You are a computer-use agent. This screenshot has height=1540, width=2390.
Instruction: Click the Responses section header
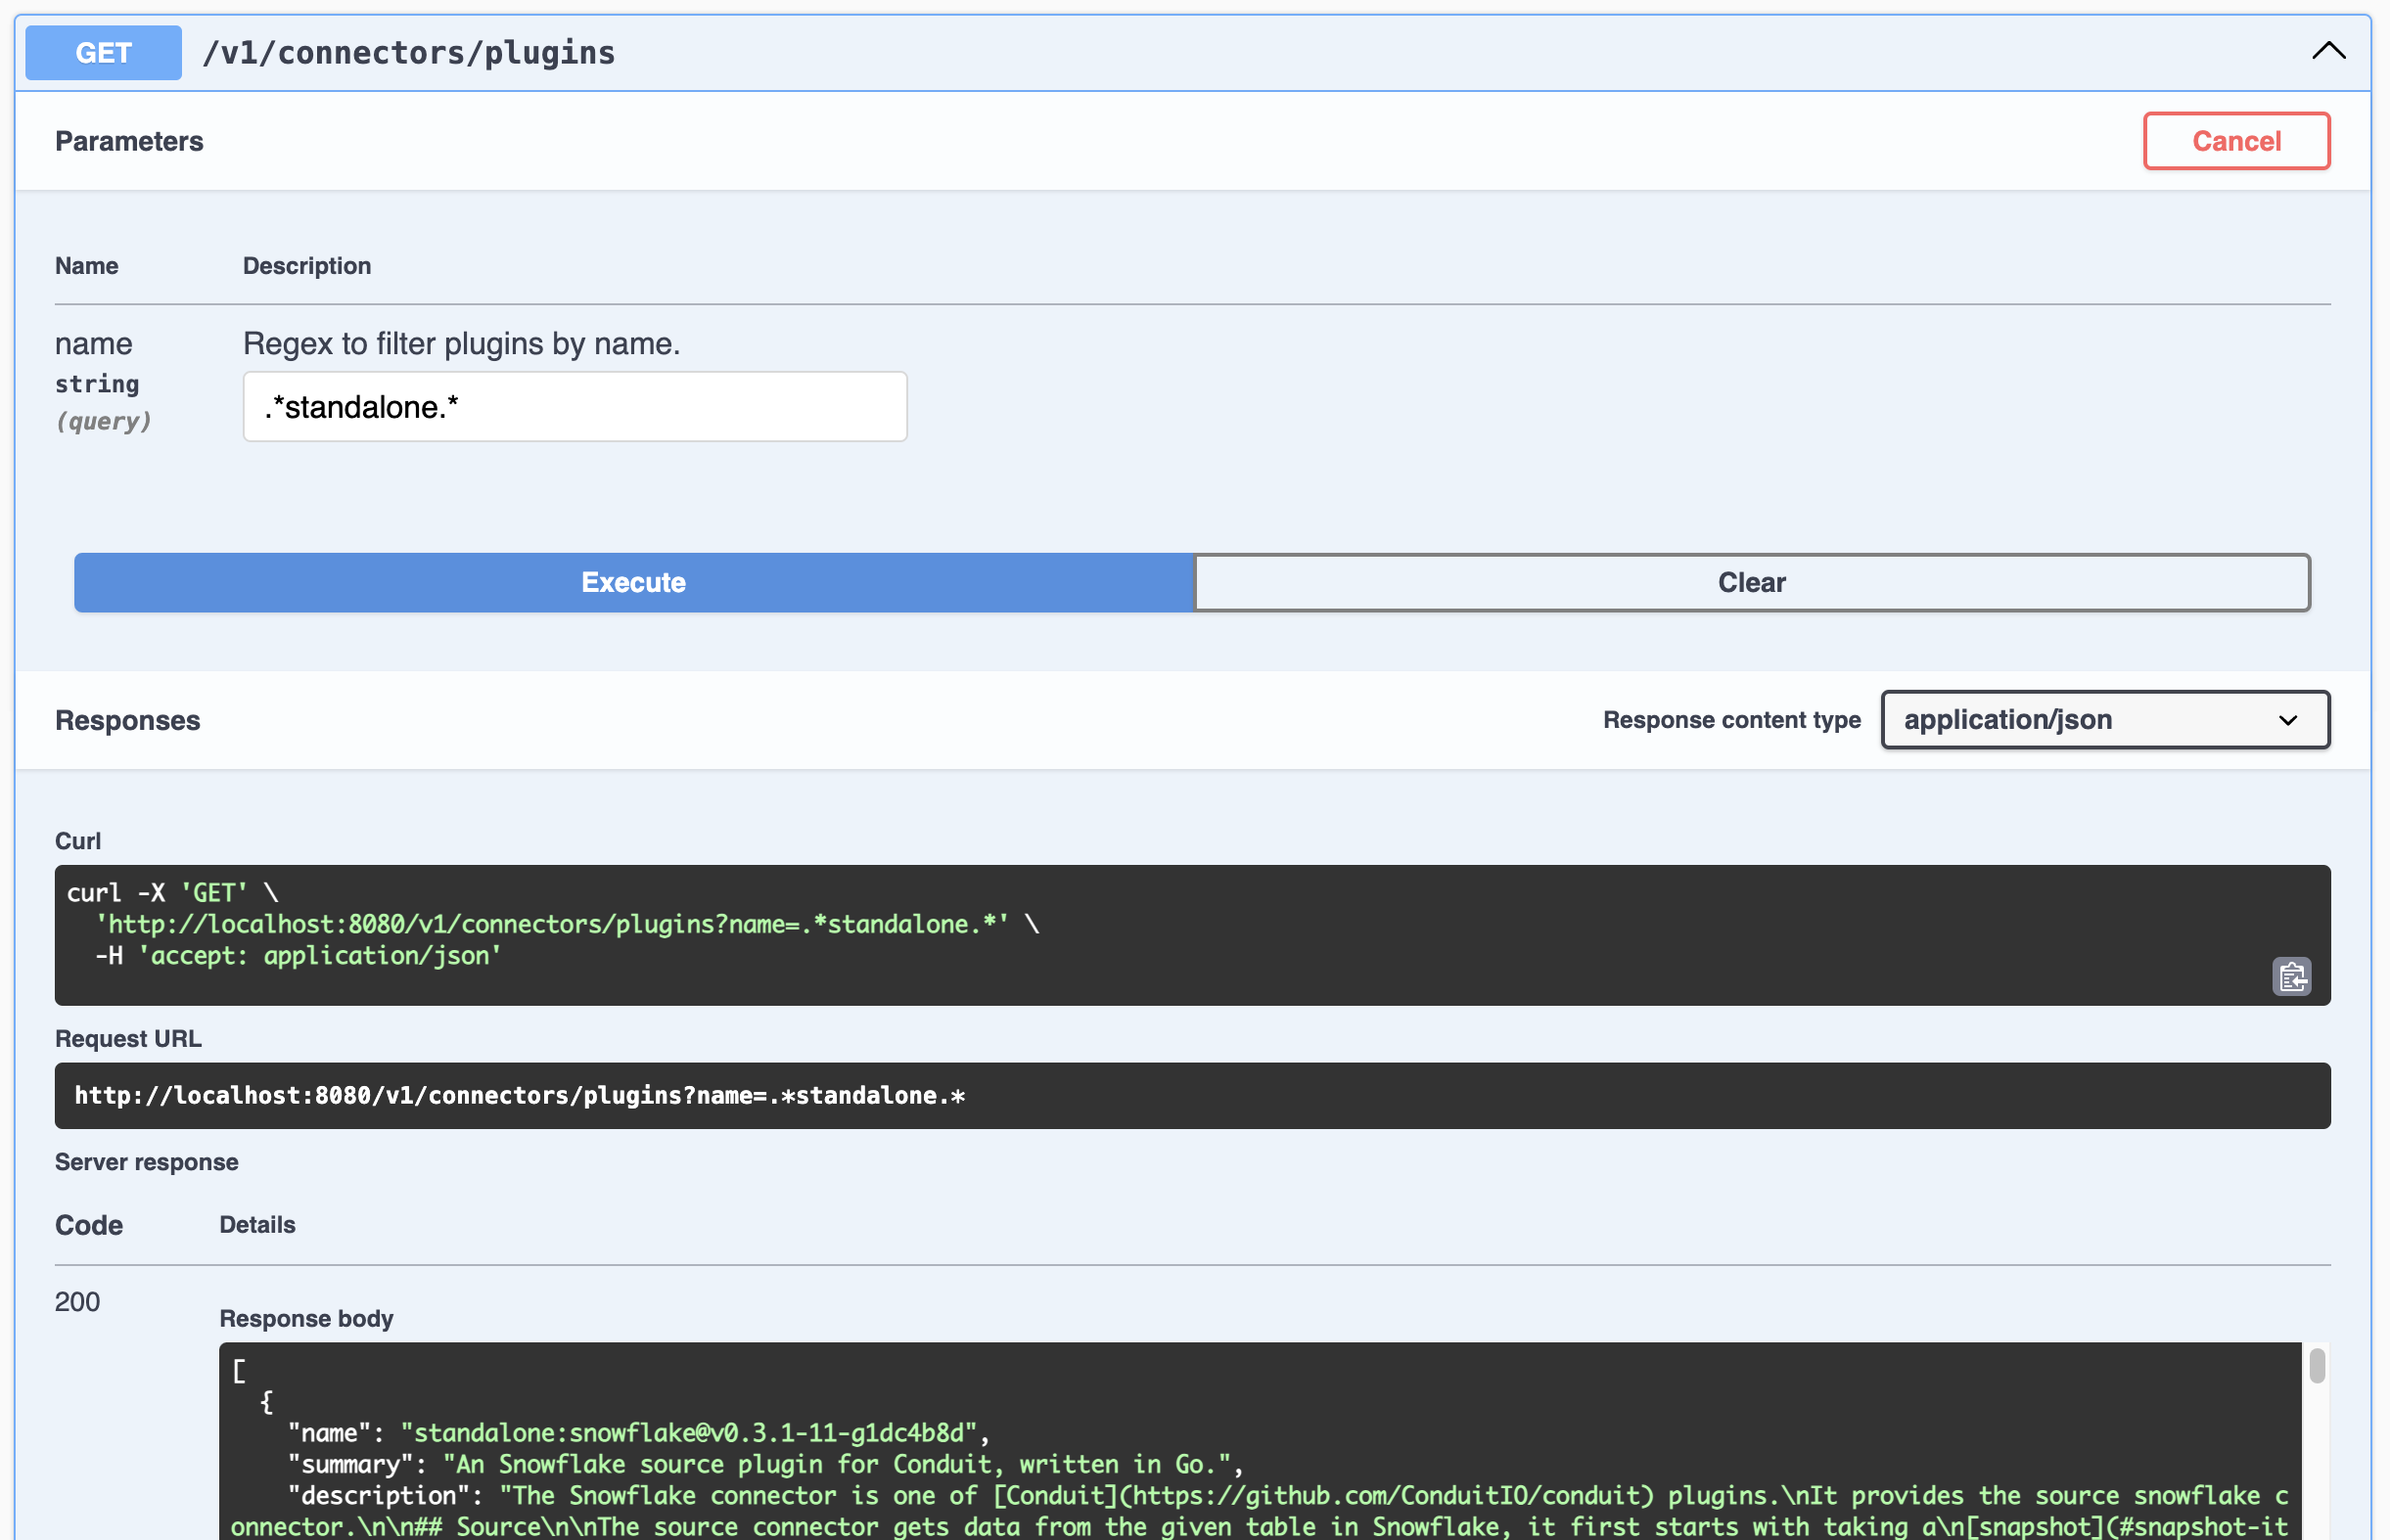127,720
